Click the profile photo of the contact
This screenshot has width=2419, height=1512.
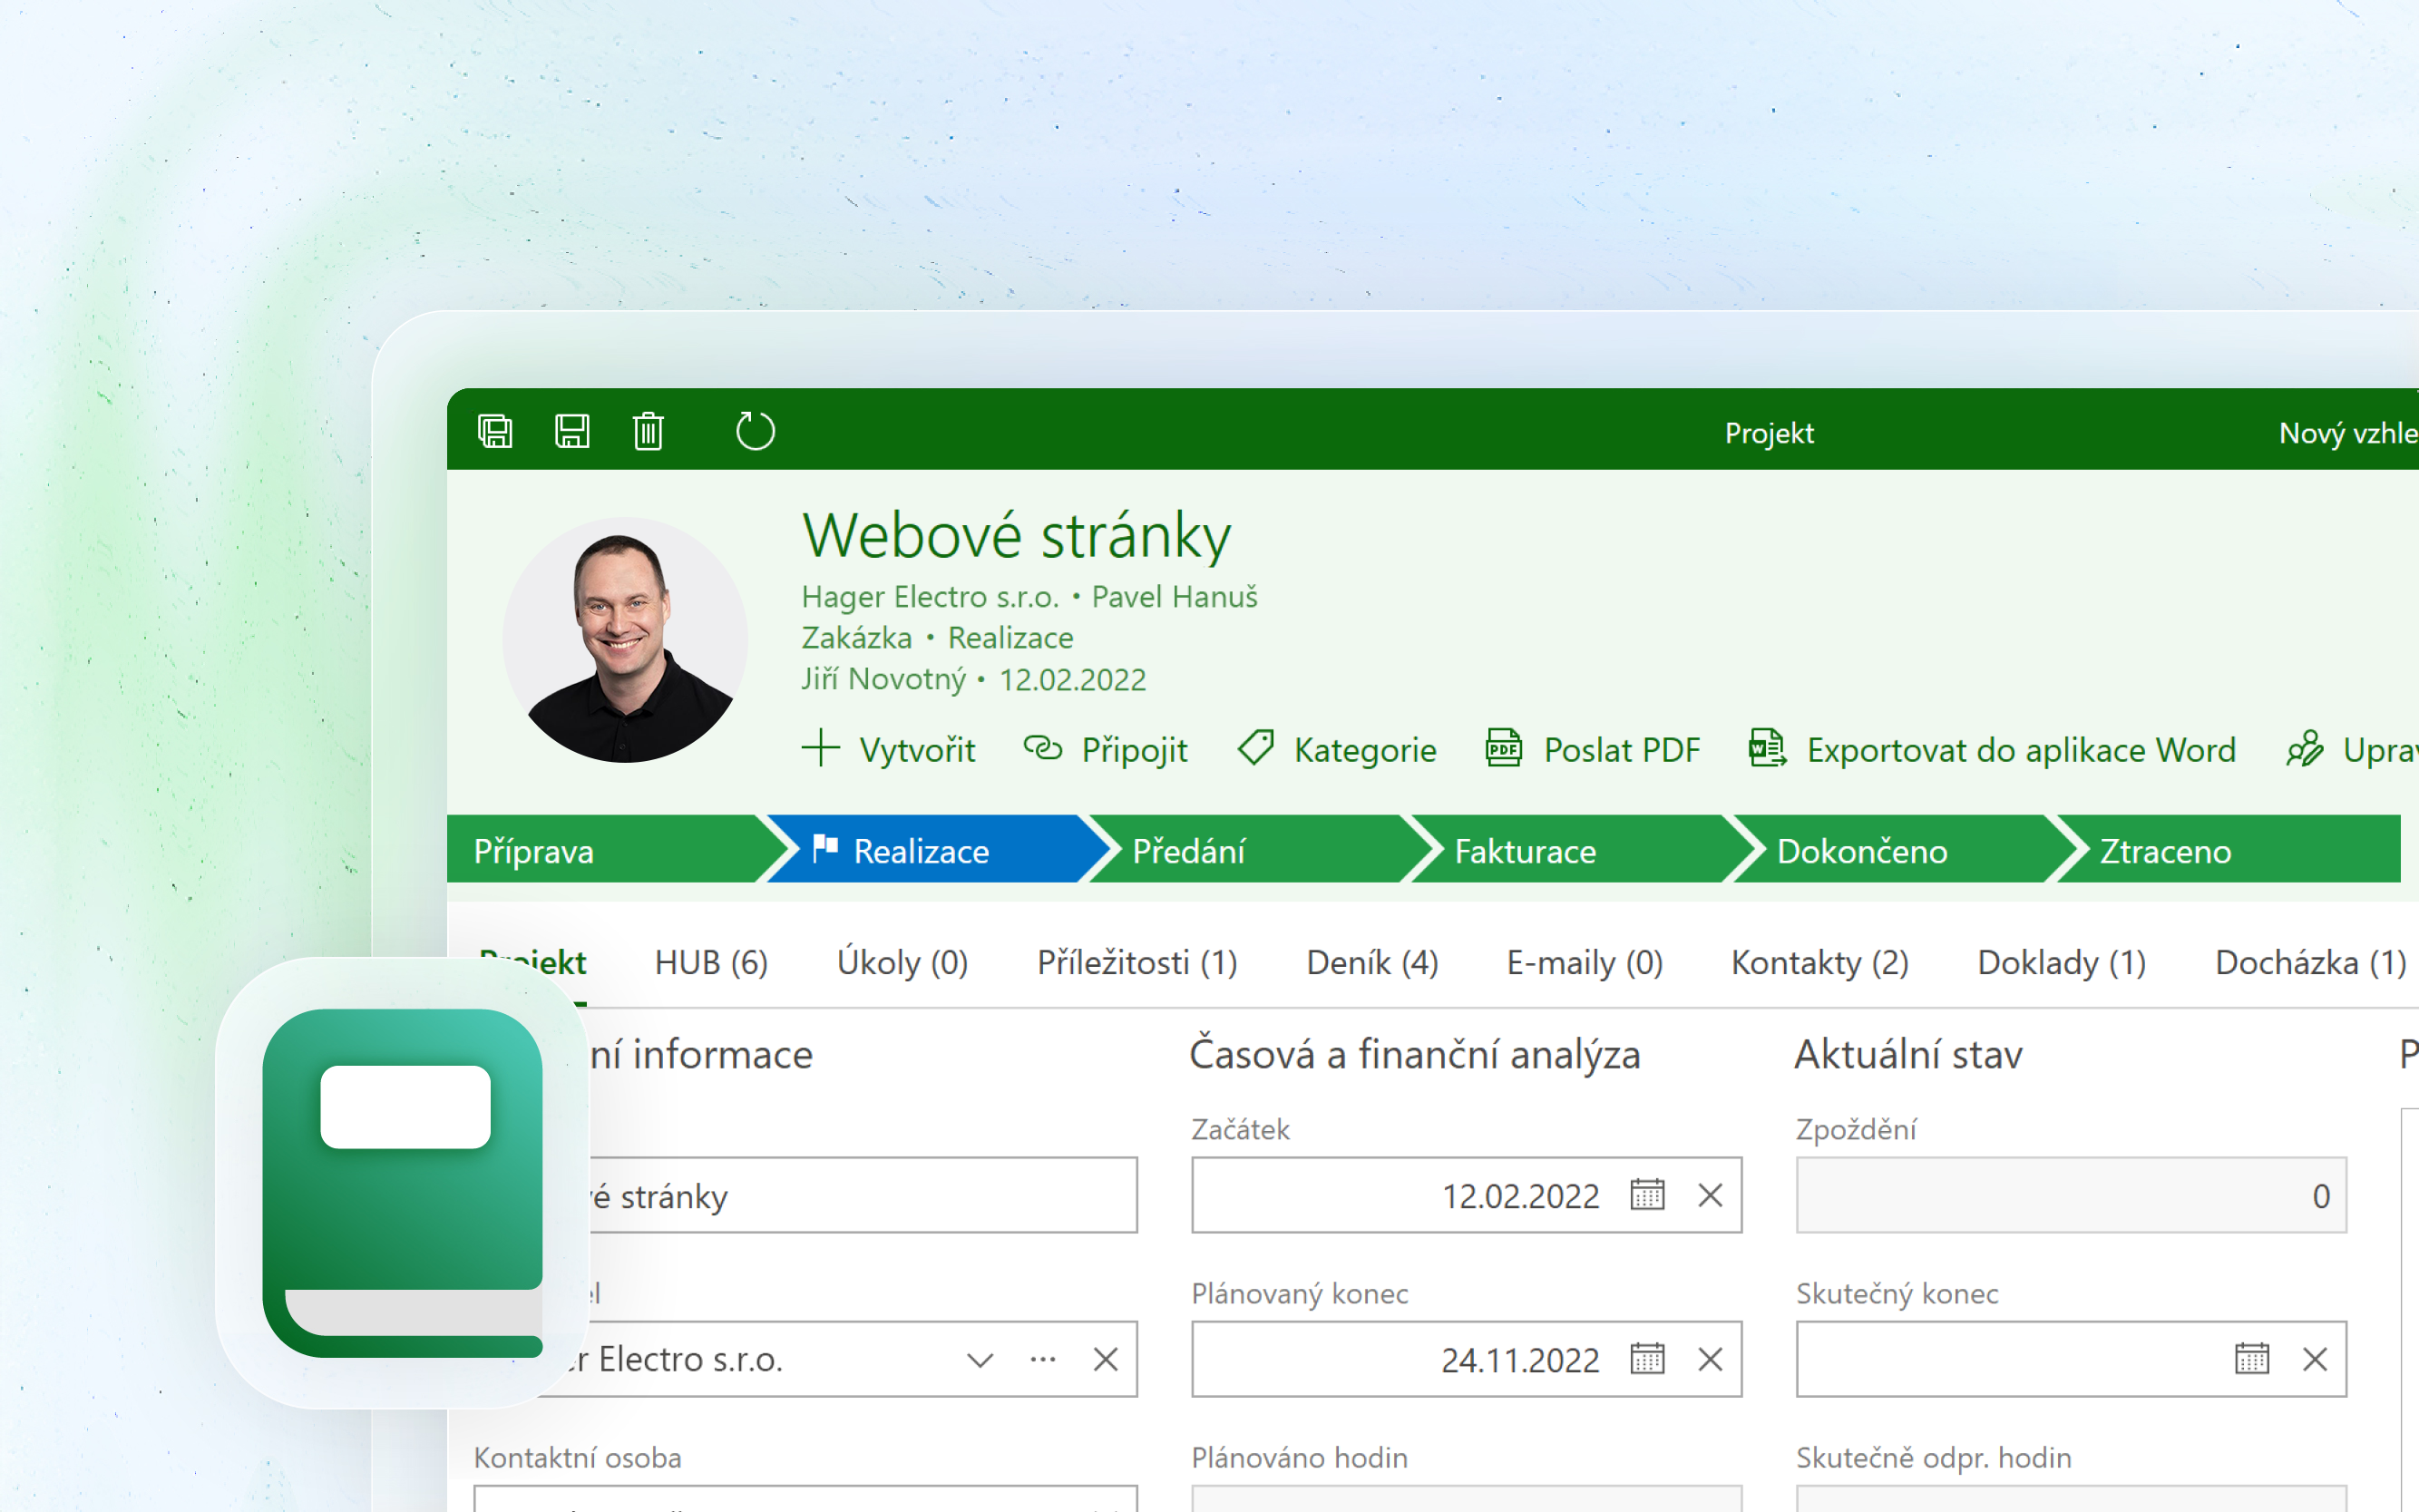625,640
